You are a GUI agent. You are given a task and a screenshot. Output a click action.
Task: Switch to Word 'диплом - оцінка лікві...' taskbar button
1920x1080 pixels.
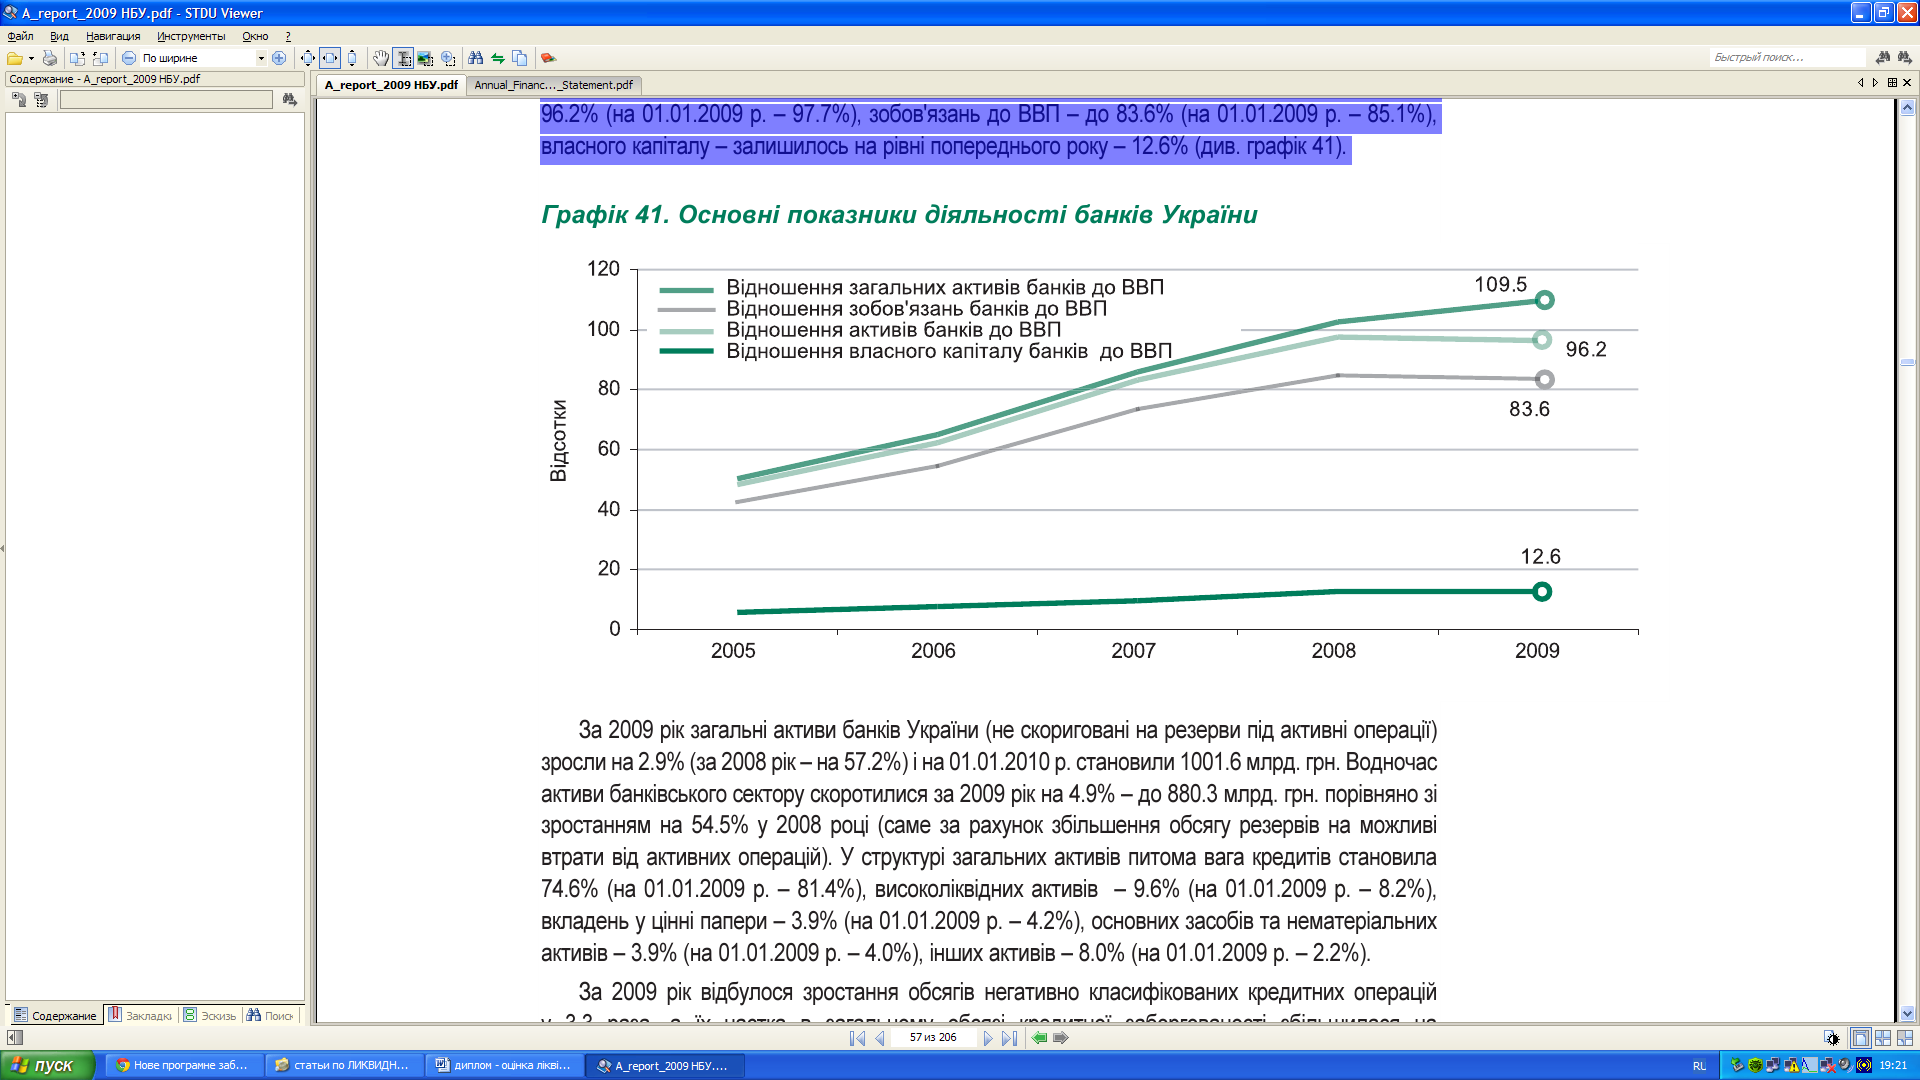pos(505,1065)
